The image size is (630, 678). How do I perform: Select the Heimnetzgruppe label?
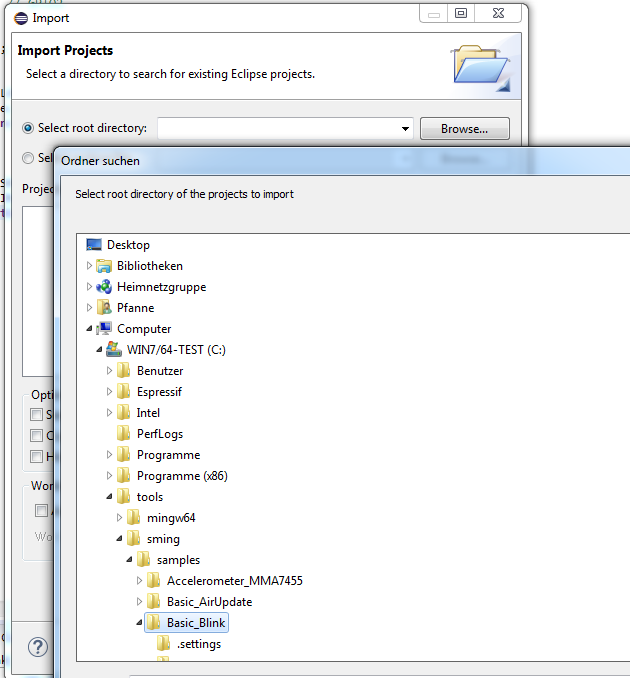click(x=162, y=287)
